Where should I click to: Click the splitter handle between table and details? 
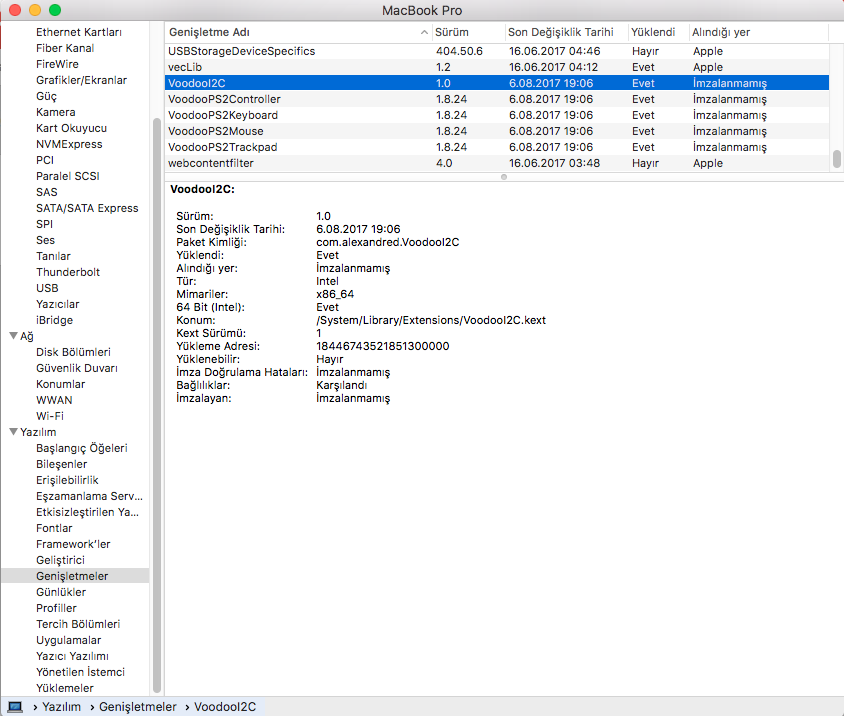[503, 177]
